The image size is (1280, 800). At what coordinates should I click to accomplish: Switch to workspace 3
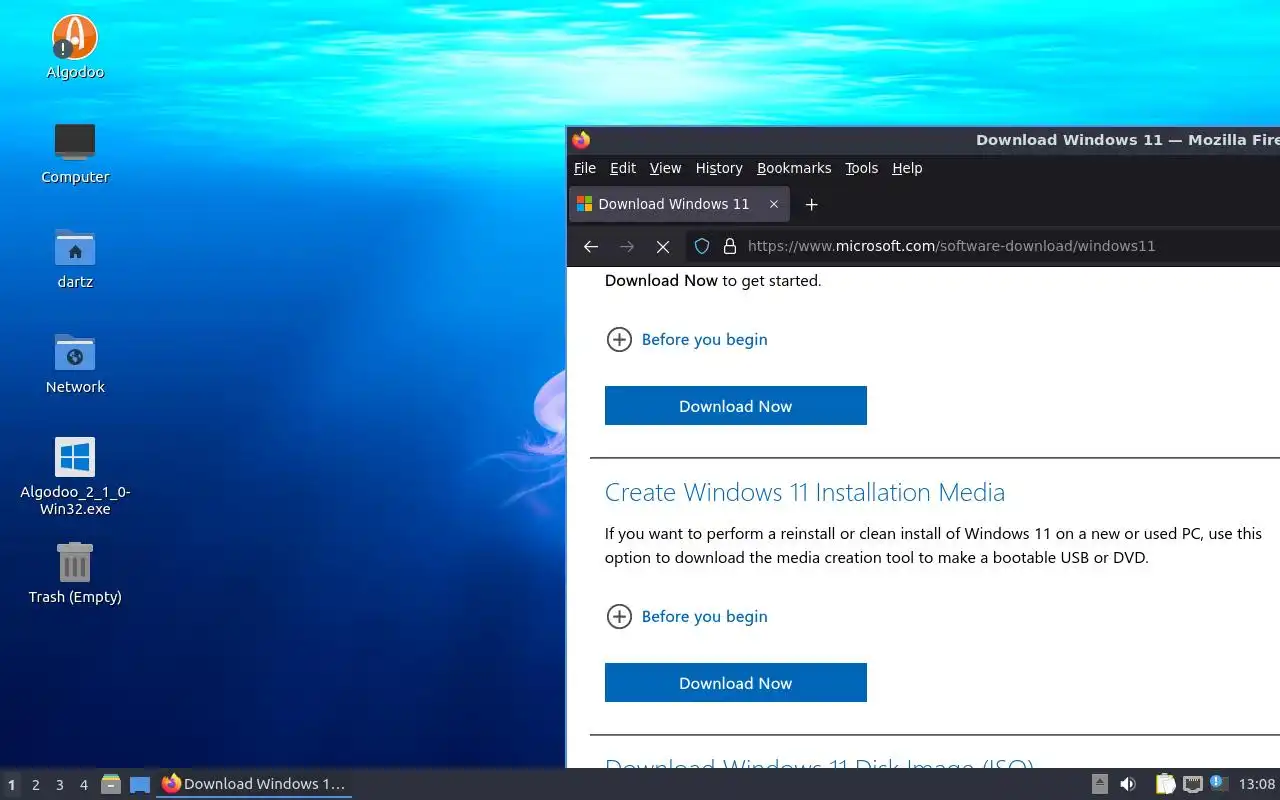click(x=60, y=785)
